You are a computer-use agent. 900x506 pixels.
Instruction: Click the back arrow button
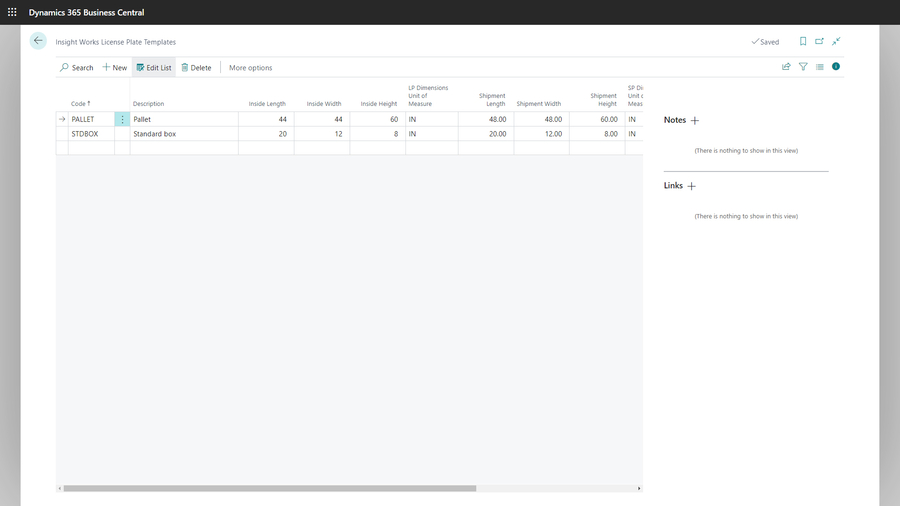[x=38, y=41]
